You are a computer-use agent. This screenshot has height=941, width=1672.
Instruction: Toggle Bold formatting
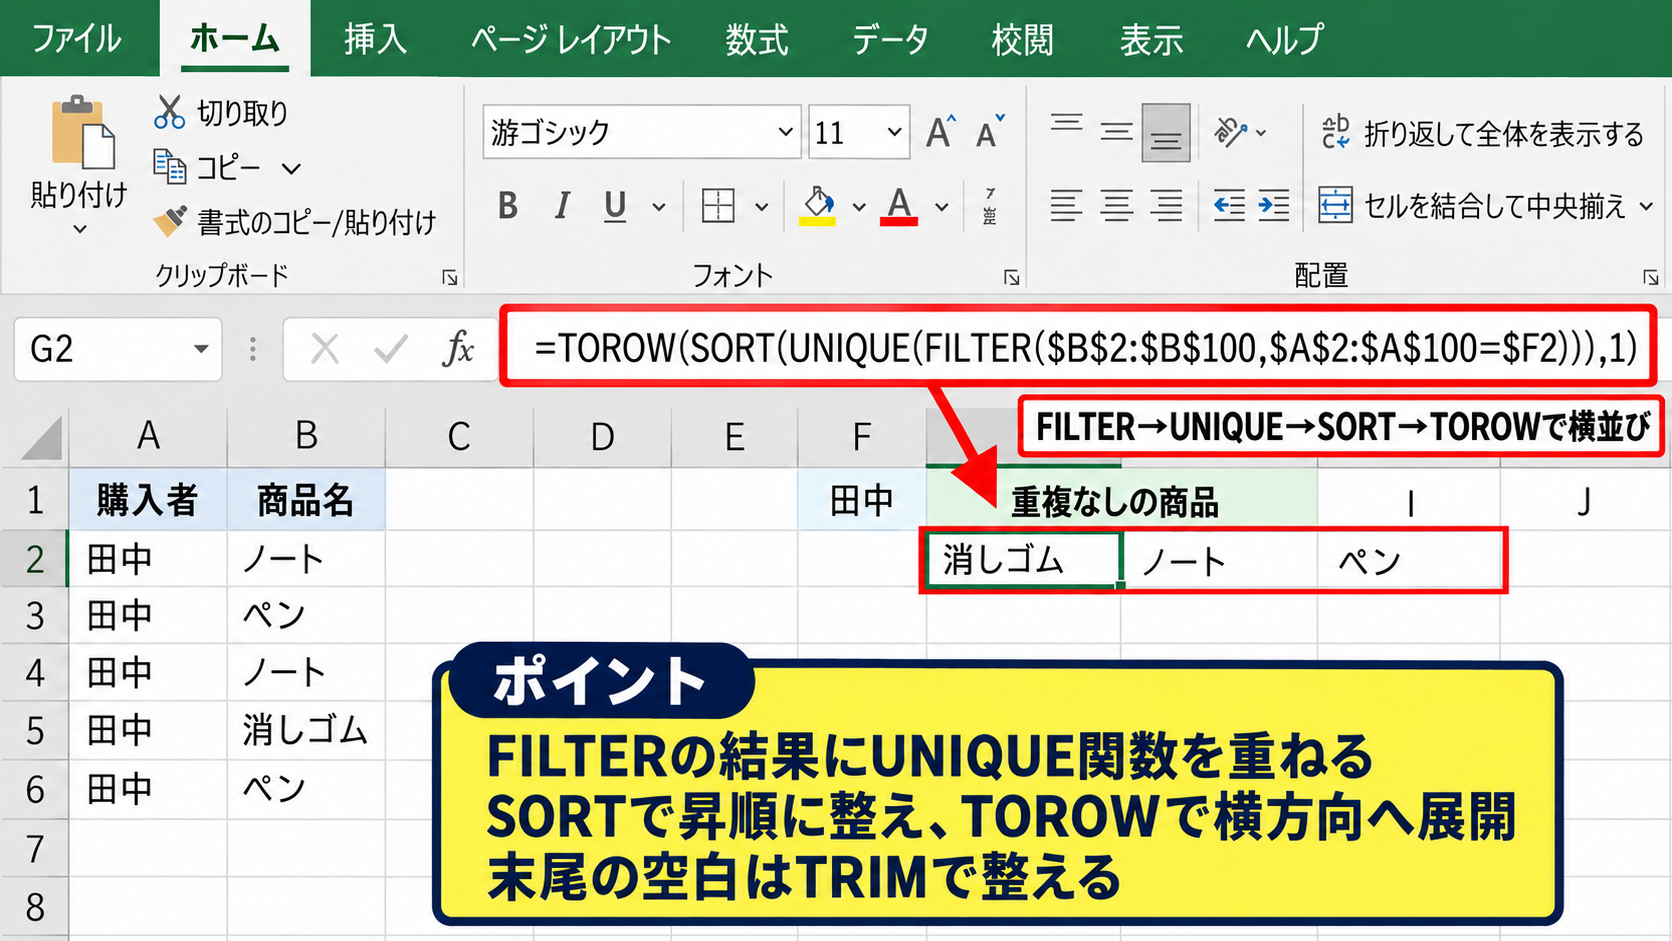(x=508, y=206)
